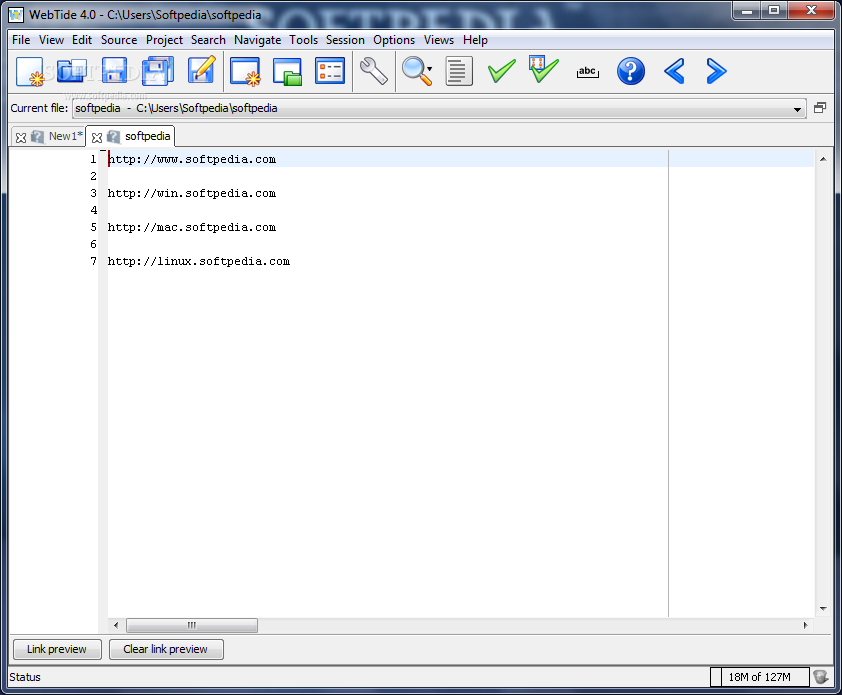Viewport: 842px width, 695px height.
Task: Click the garbage collection trash icon
Action: point(821,677)
